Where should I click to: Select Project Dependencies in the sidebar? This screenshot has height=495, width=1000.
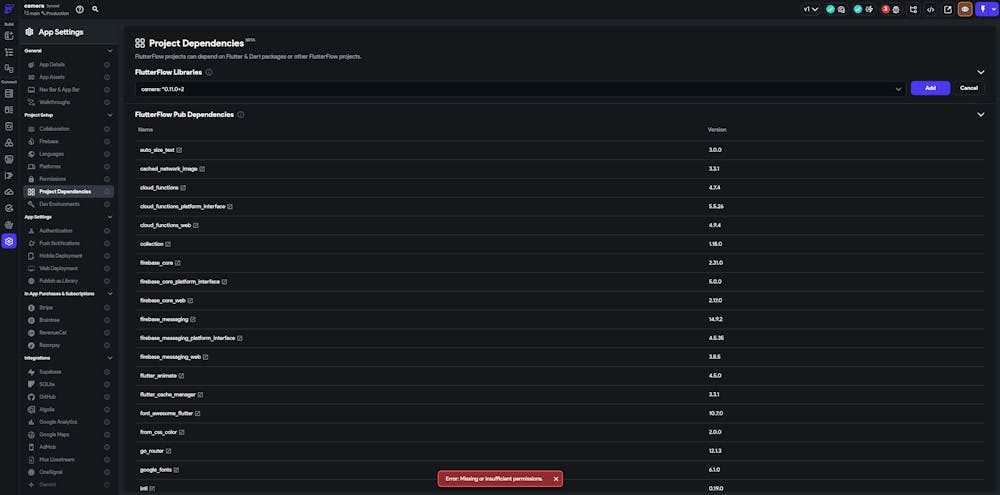69,191
